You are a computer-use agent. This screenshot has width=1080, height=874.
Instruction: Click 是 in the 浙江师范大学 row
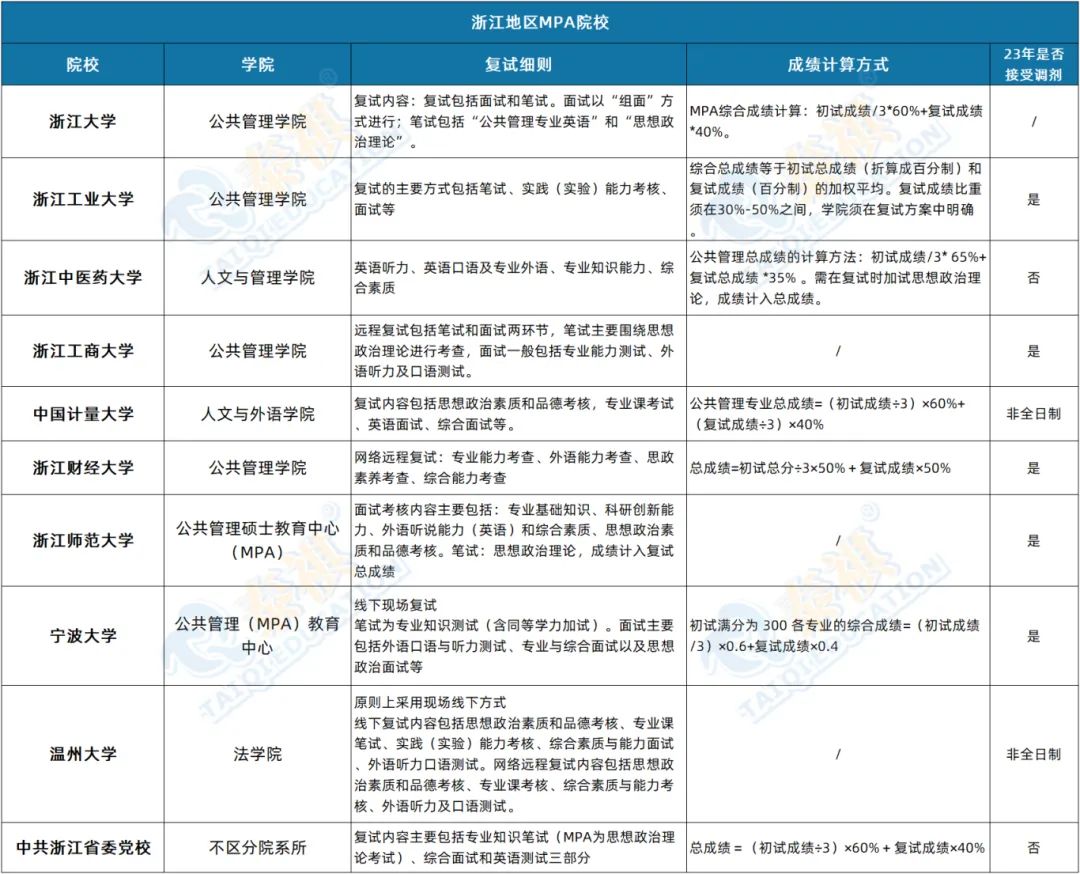pos(1034,541)
